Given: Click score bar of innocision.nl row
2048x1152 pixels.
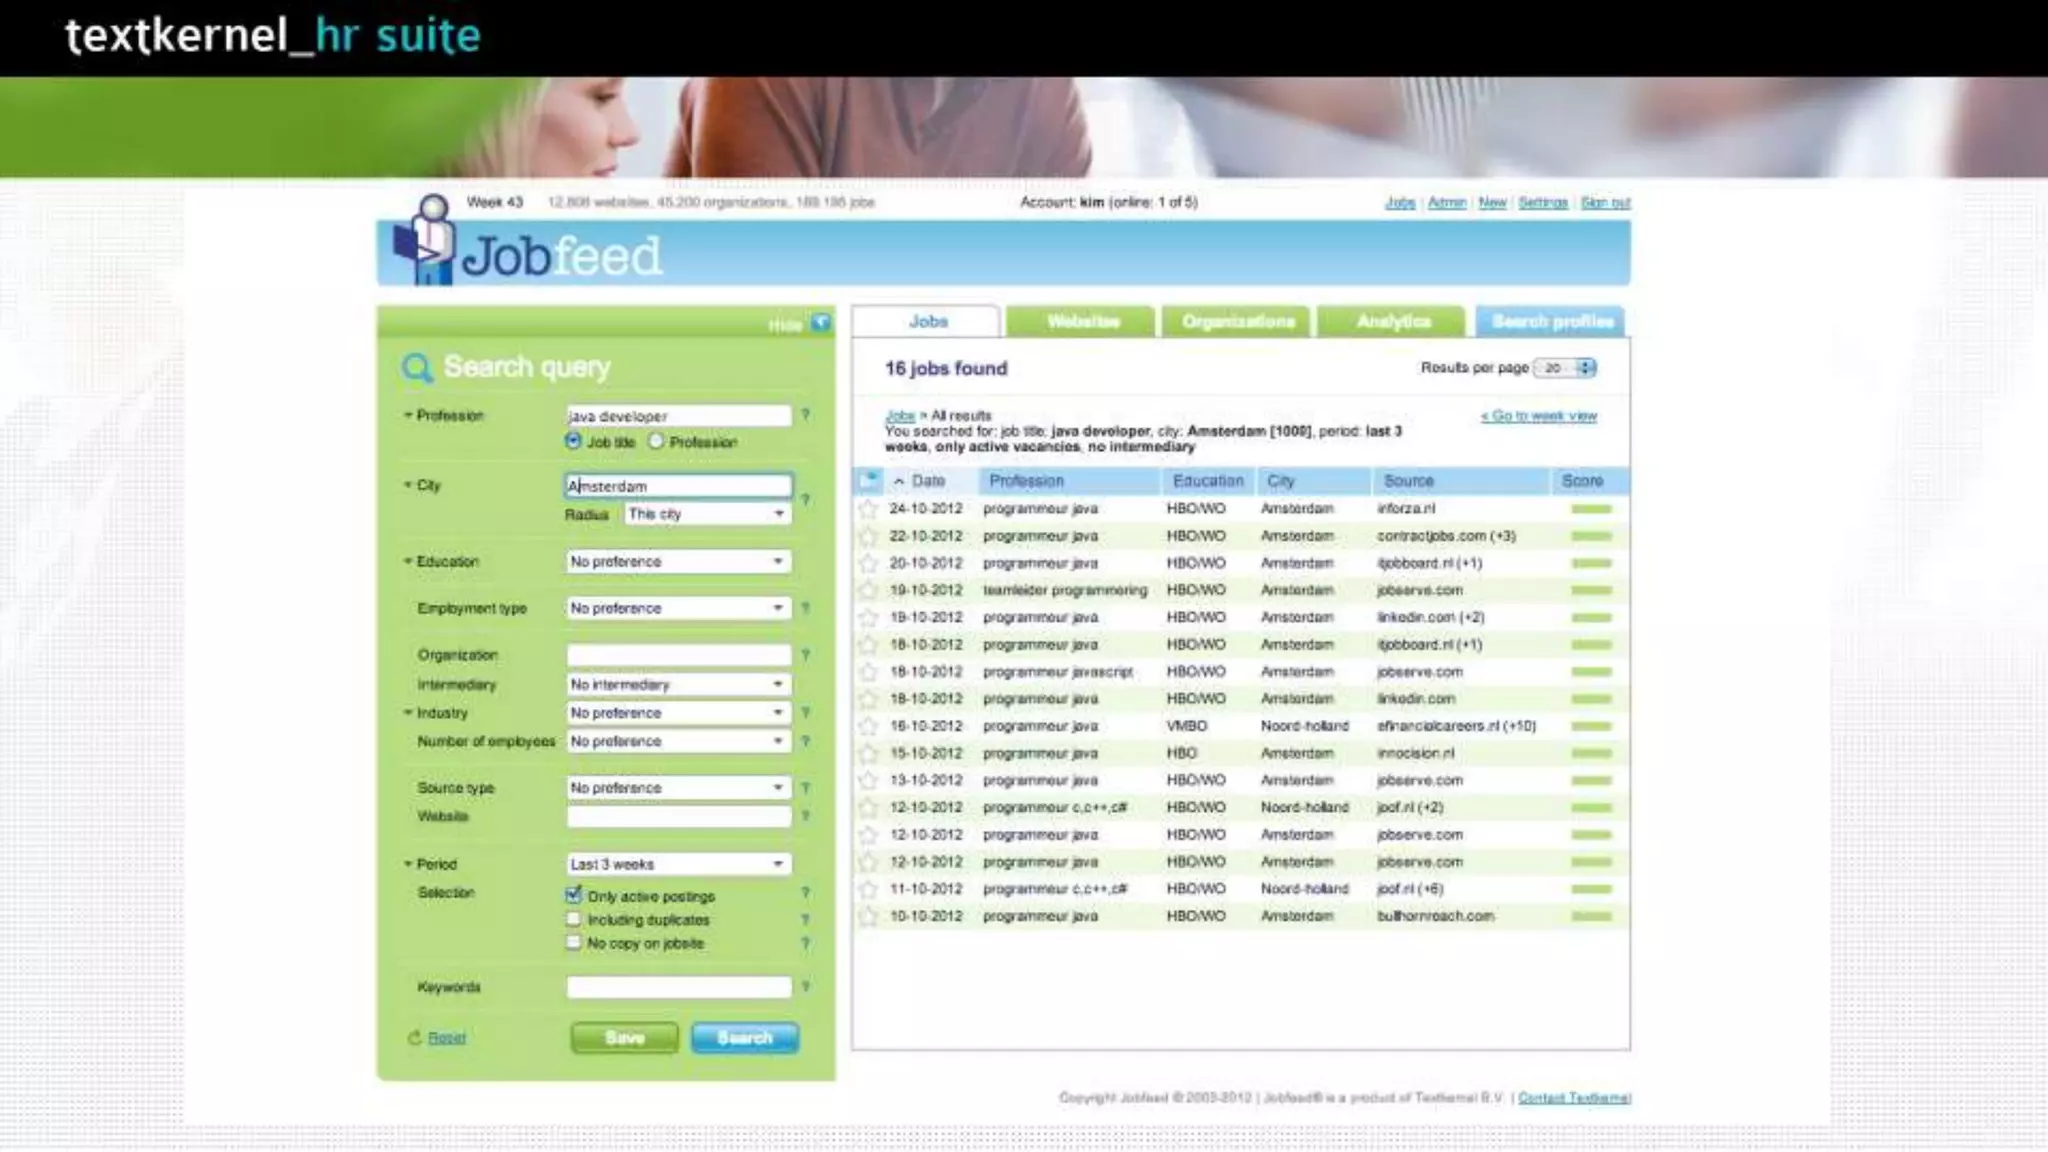Looking at the screenshot, I should click(x=1591, y=753).
